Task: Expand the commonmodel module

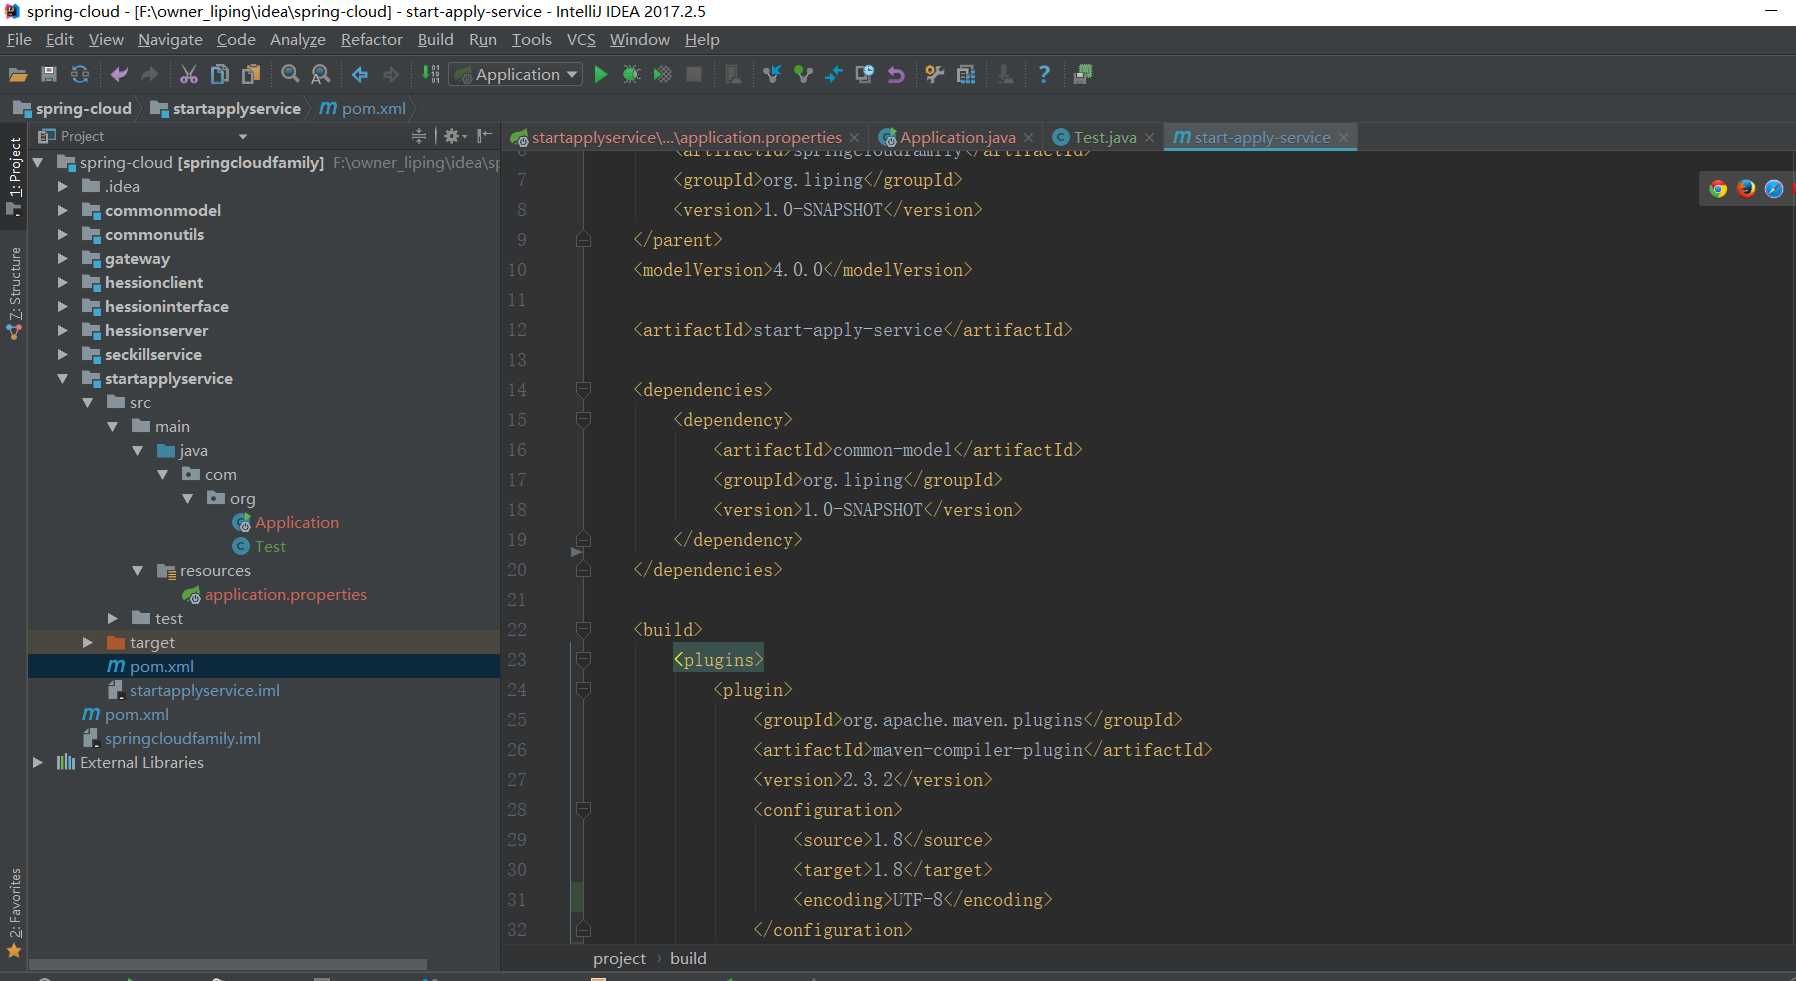Action: [x=62, y=210]
